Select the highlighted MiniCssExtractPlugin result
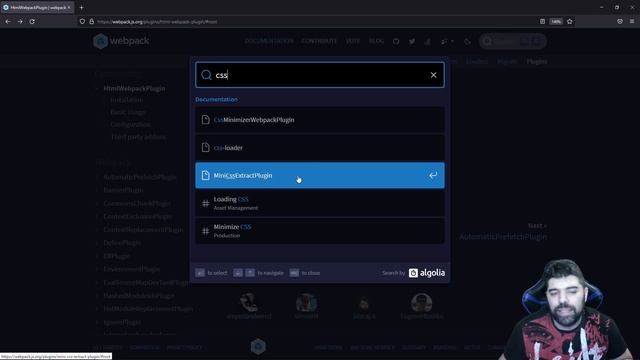 (320, 175)
